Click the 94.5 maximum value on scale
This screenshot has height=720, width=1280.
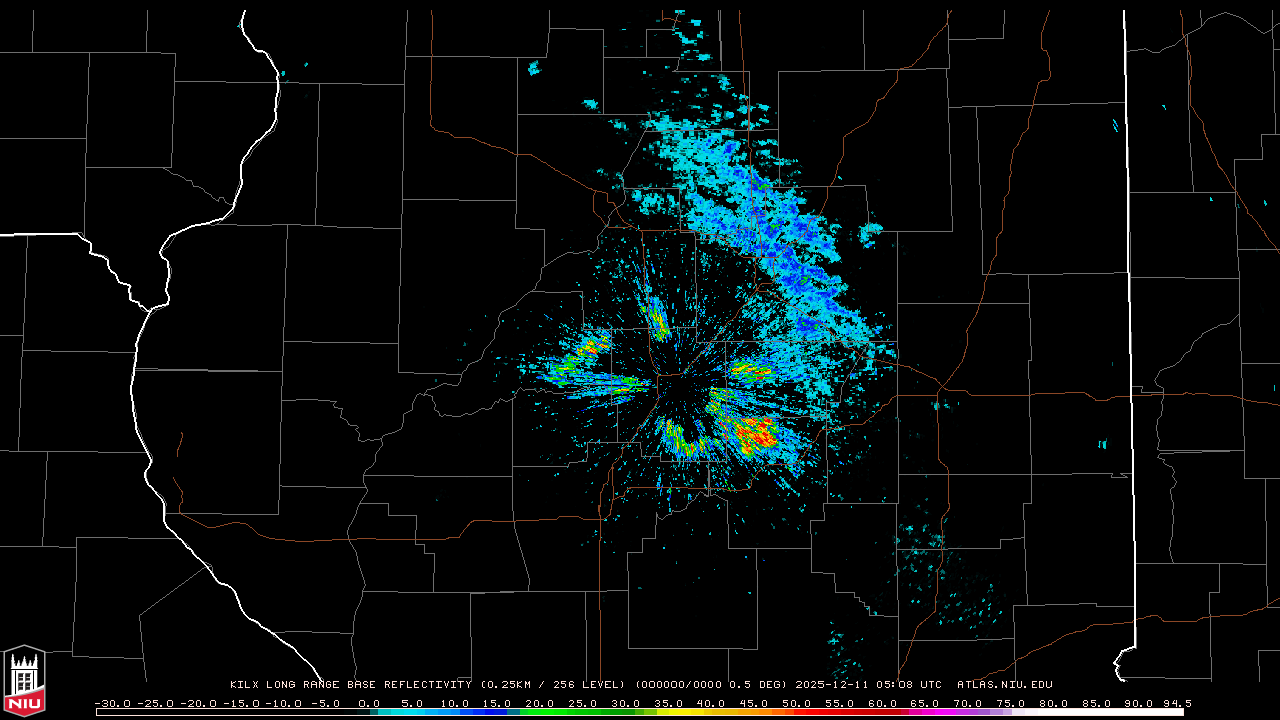click(x=1175, y=703)
